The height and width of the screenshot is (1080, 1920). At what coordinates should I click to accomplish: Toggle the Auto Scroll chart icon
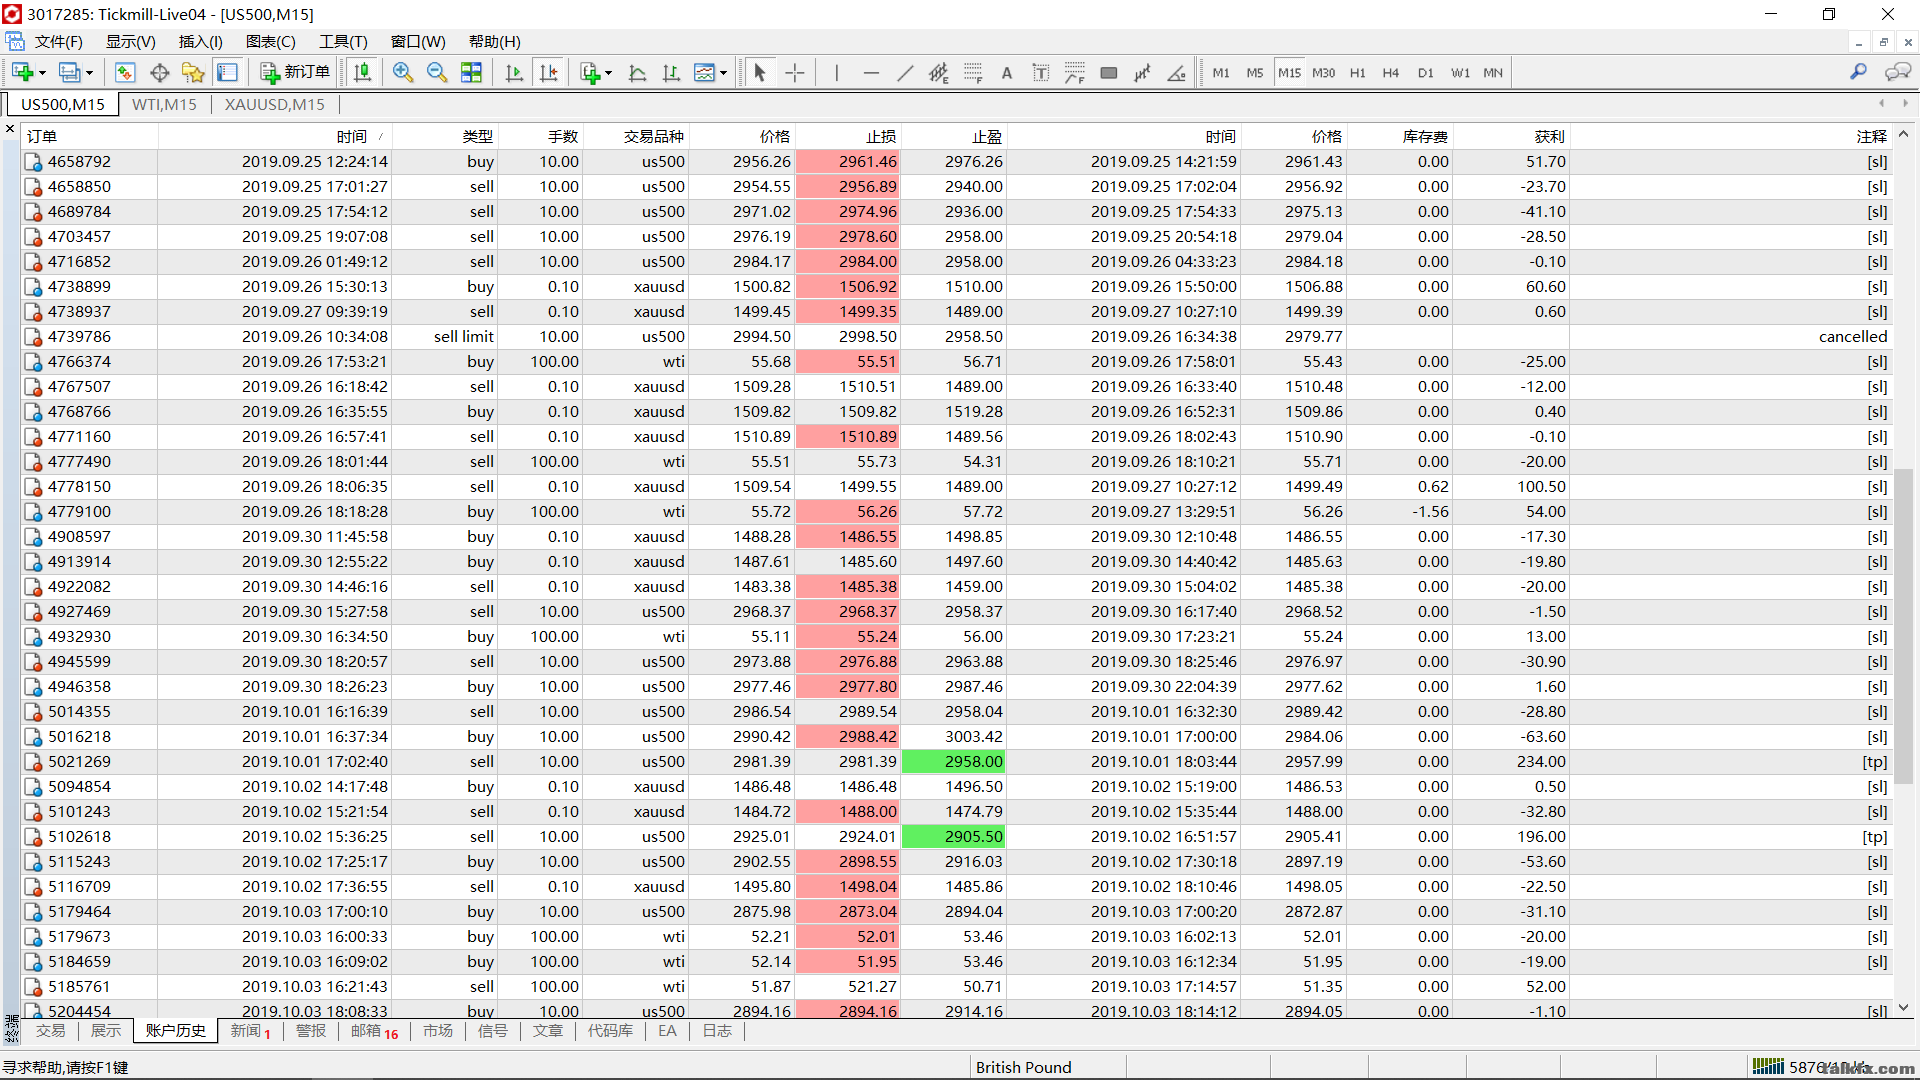[x=514, y=73]
